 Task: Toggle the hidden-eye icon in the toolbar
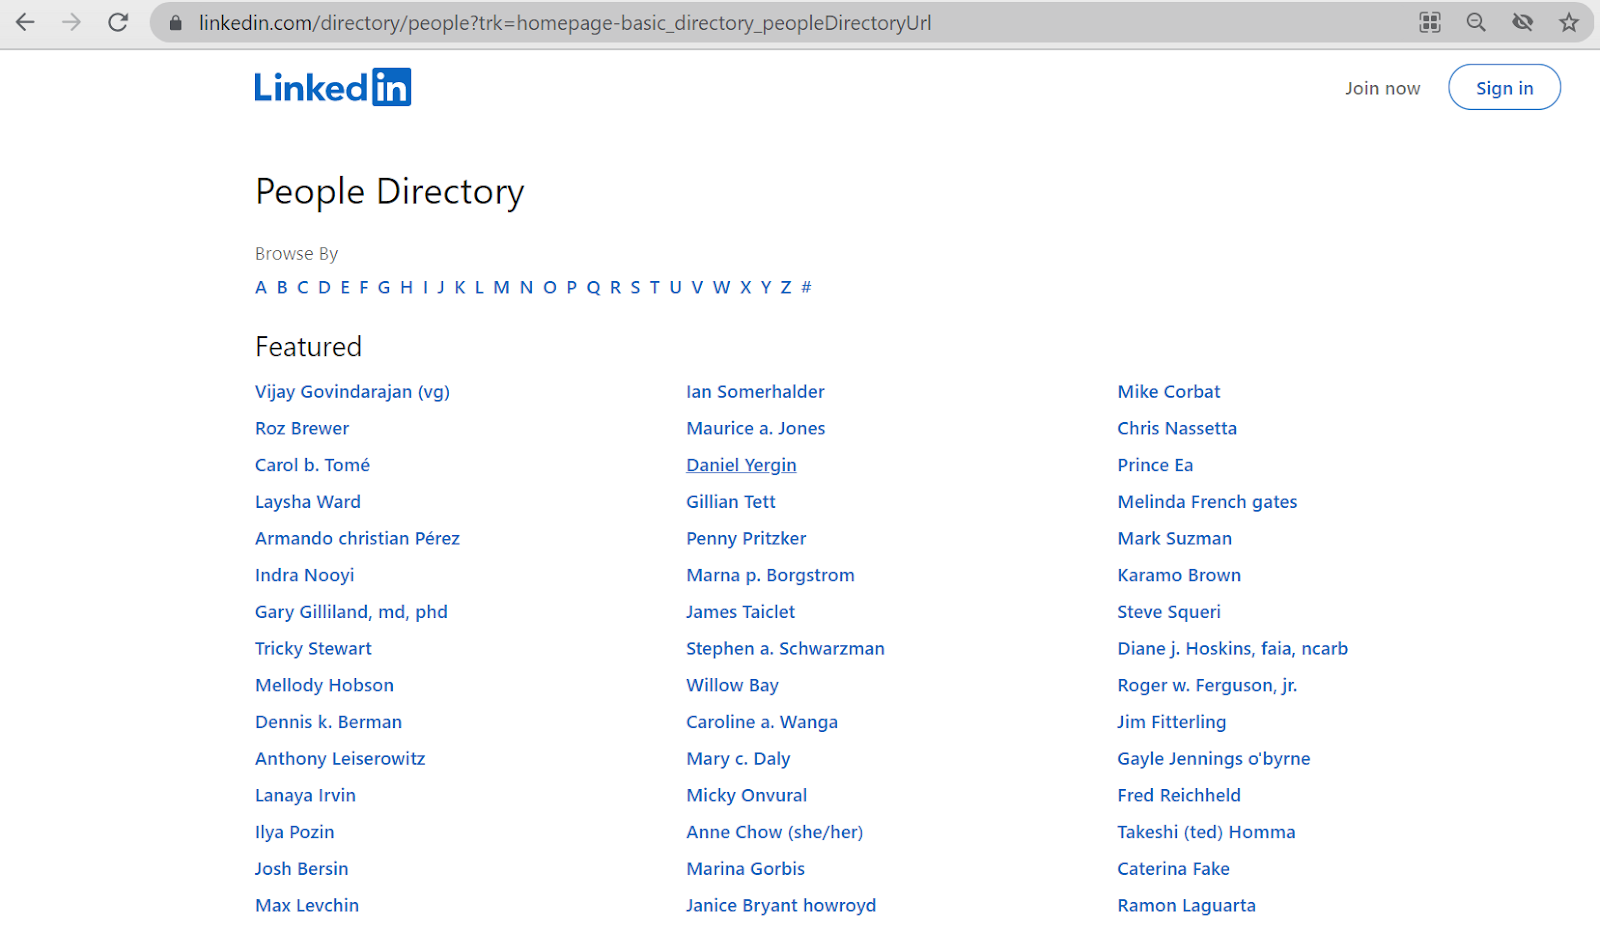(x=1521, y=22)
